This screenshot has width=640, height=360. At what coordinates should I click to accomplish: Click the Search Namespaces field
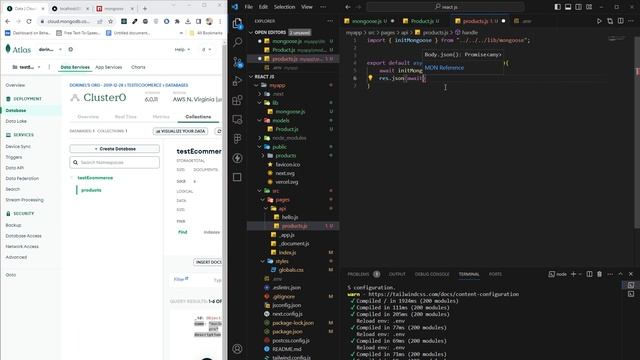(115, 162)
